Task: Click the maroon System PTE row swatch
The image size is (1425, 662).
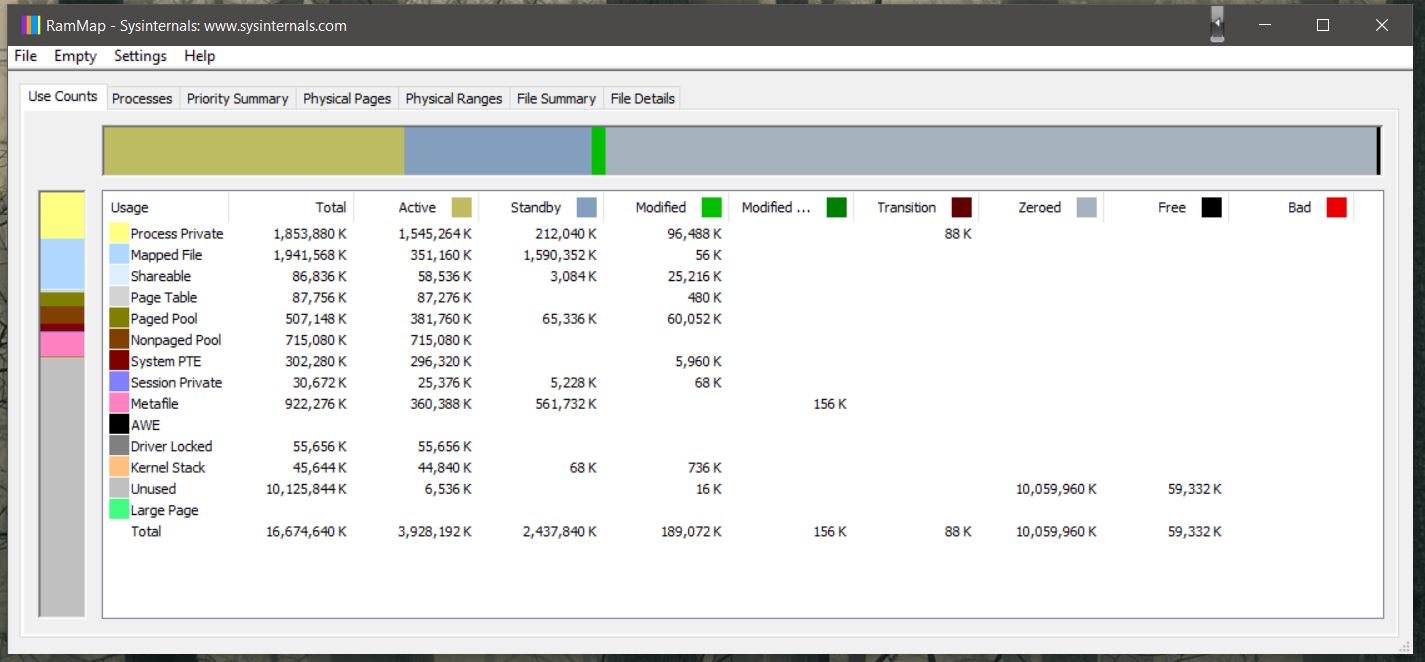Action: point(119,361)
